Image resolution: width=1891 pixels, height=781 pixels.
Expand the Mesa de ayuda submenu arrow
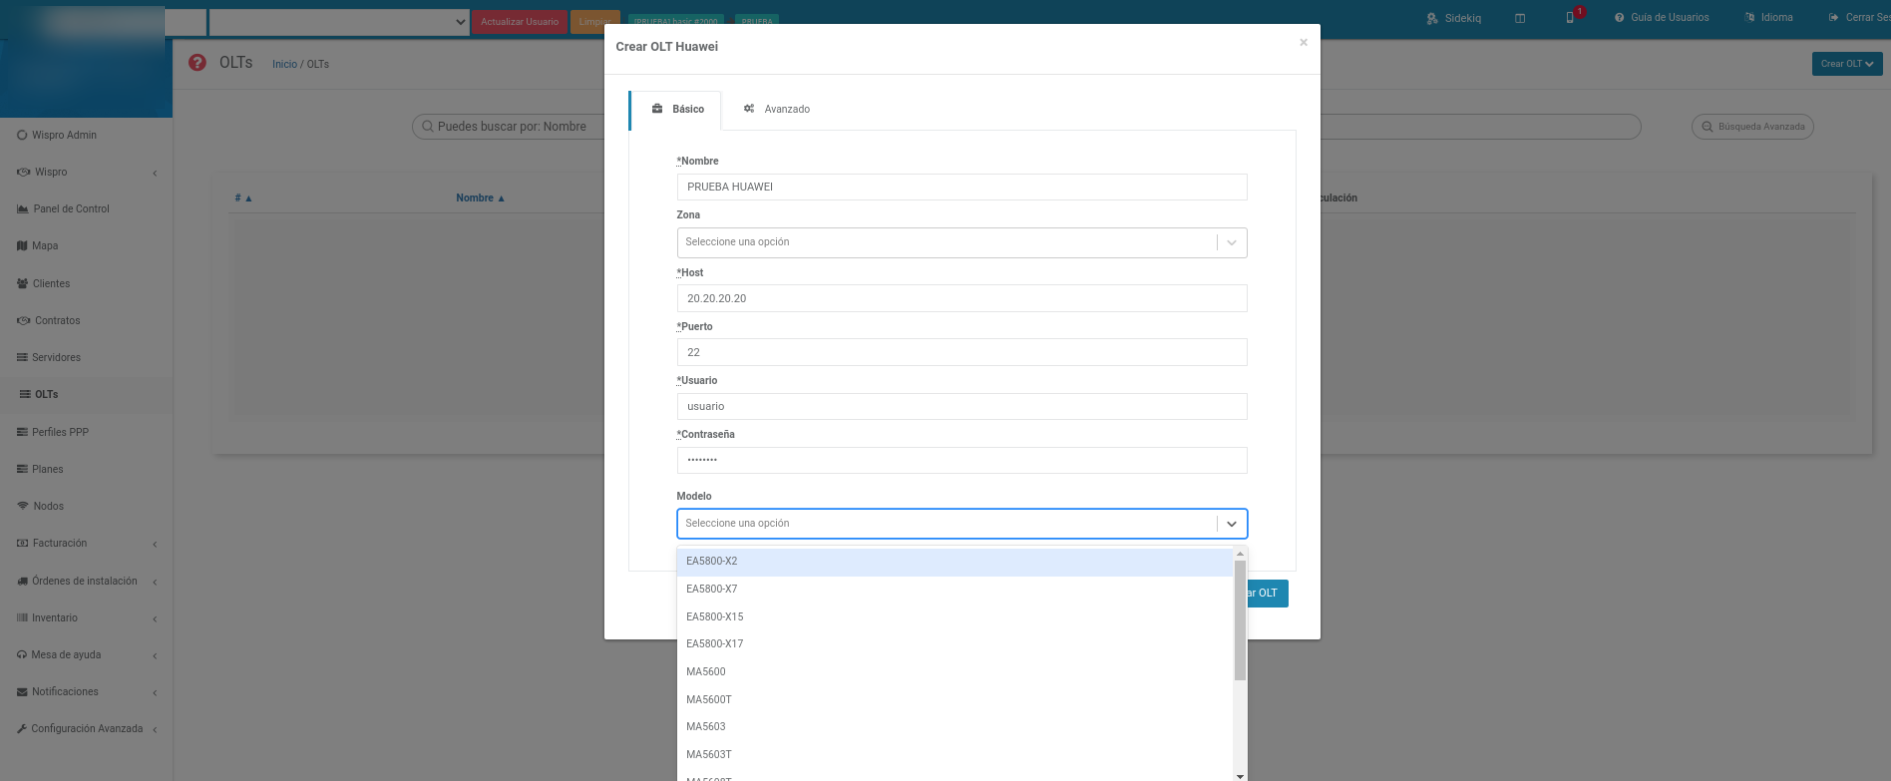pos(155,656)
